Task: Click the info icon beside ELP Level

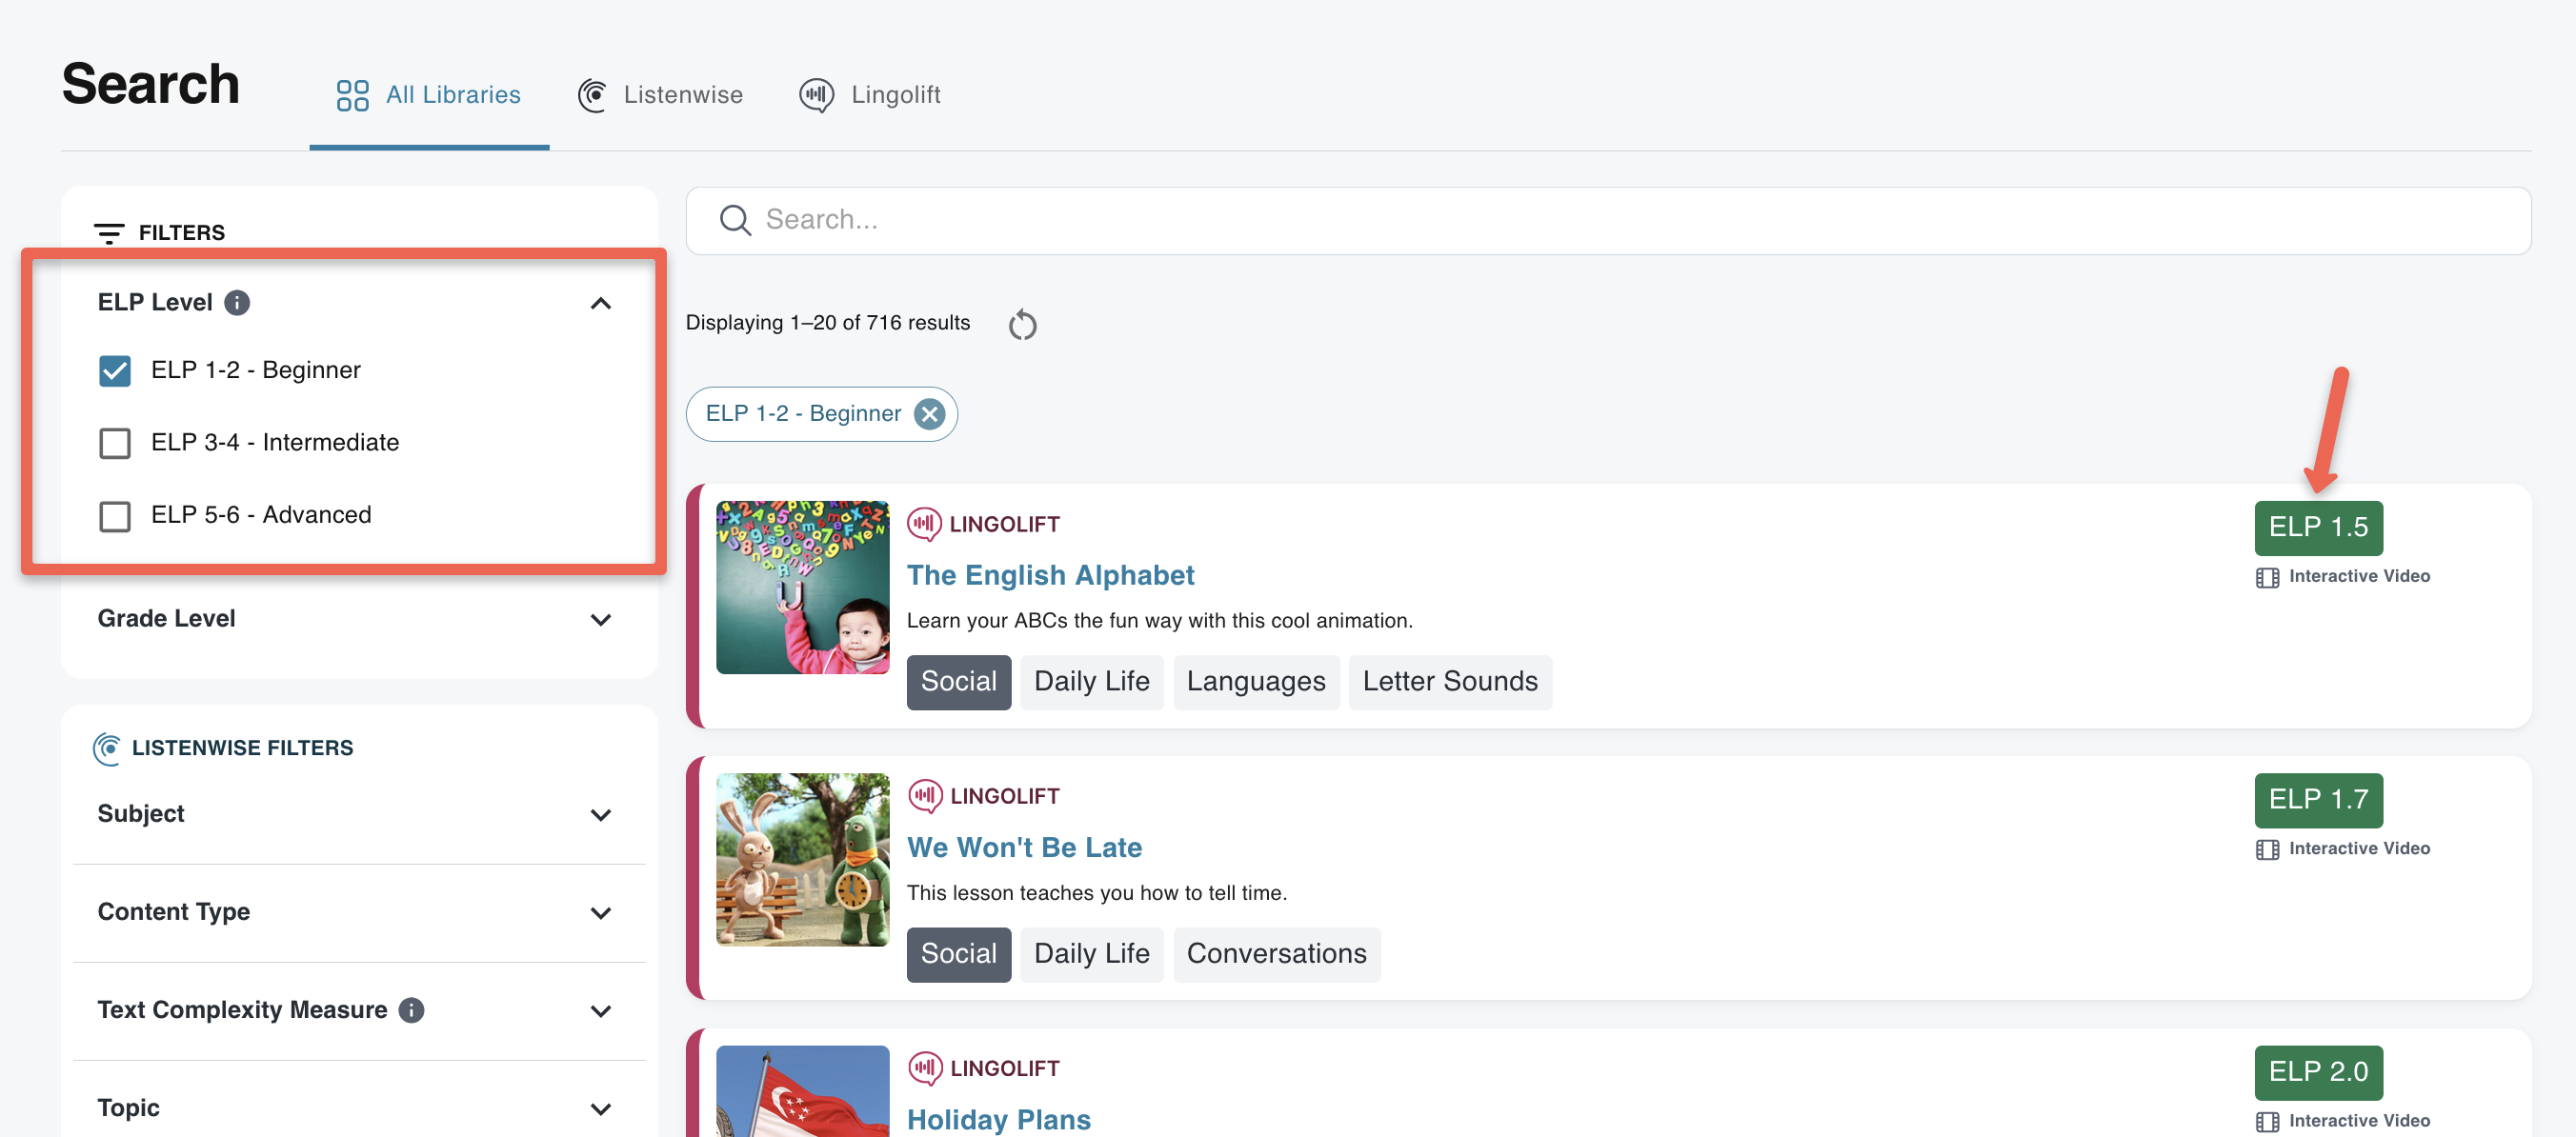Action: pyautogui.click(x=238, y=302)
